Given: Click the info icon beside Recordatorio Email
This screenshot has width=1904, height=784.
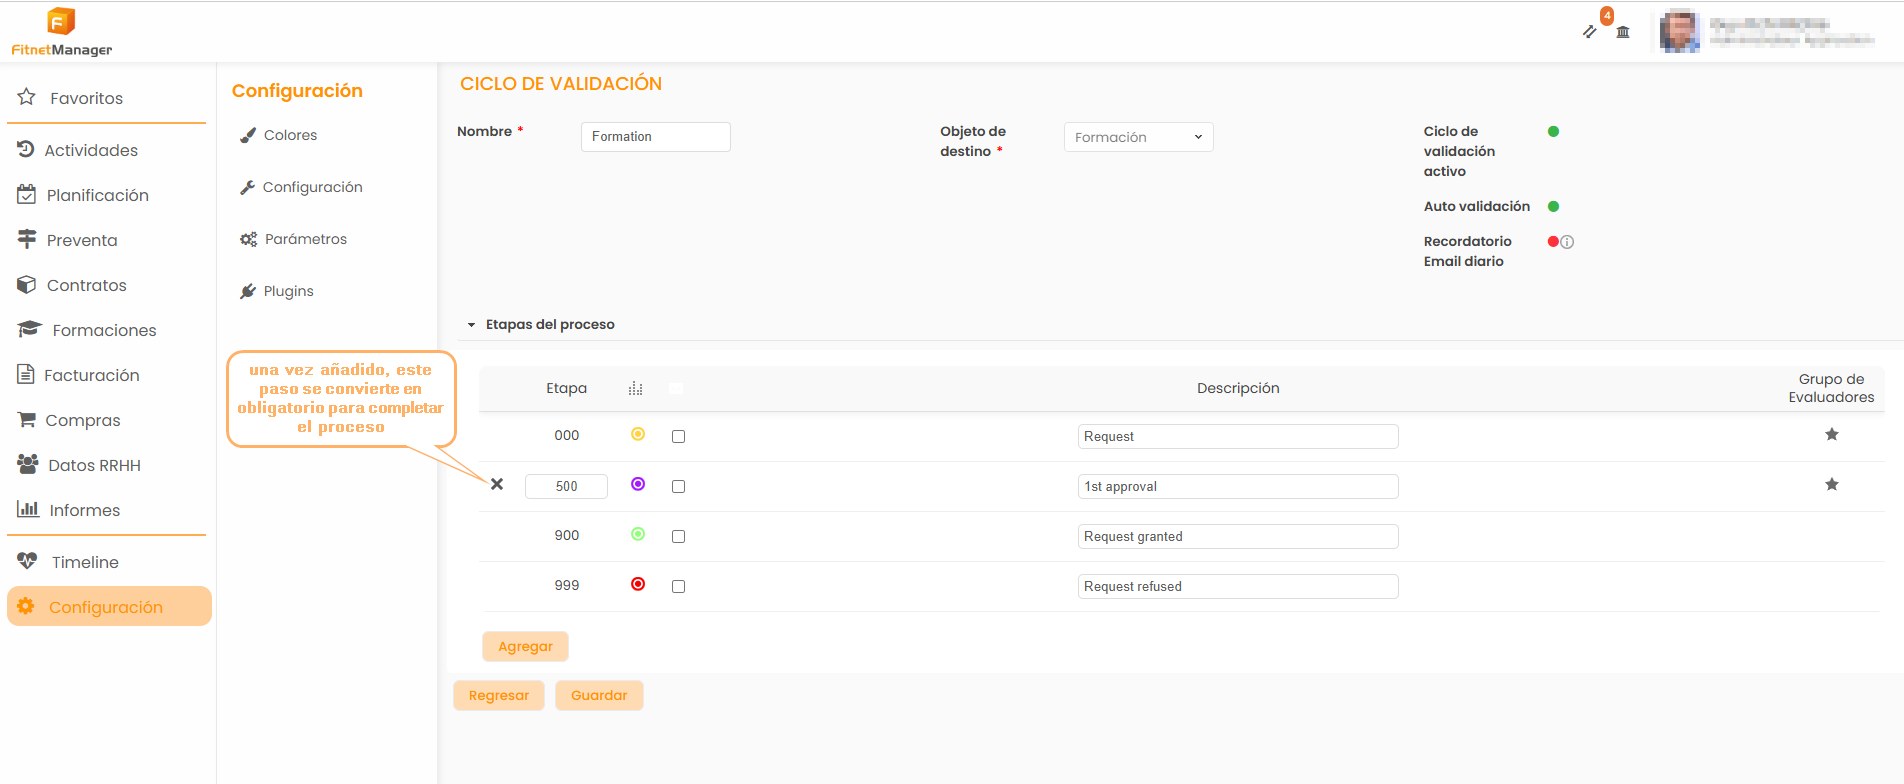Looking at the screenshot, I should coord(1567,242).
